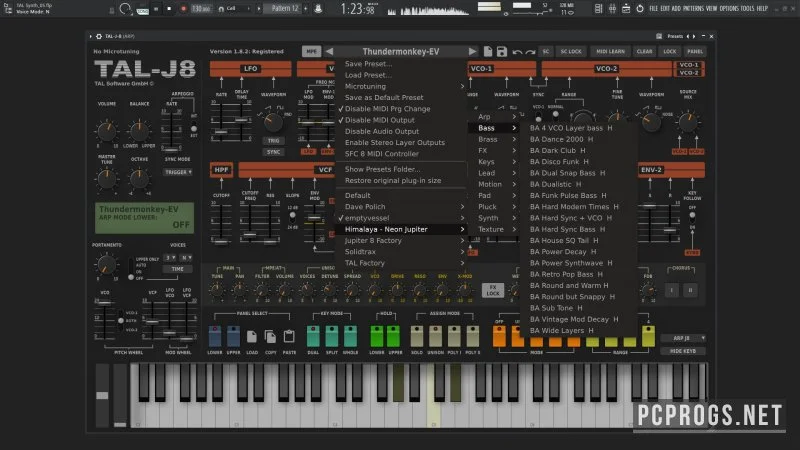Expand the Dave Polich preset bank
The height and width of the screenshot is (450, 800).
click(x=401, y=207)
